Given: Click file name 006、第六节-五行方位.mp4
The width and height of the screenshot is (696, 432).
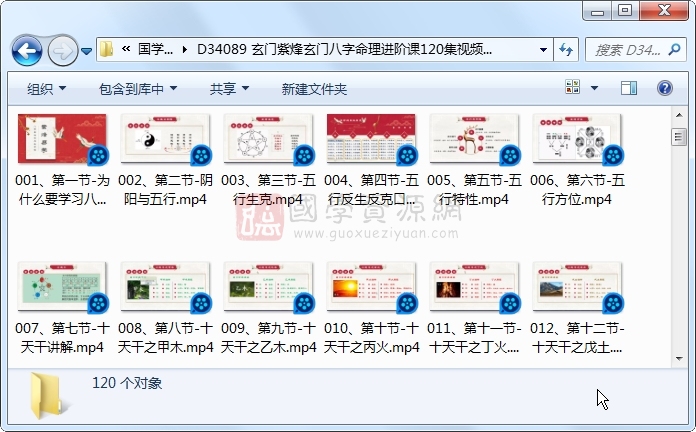Looking at the screenshot, I should click(577, 190).
